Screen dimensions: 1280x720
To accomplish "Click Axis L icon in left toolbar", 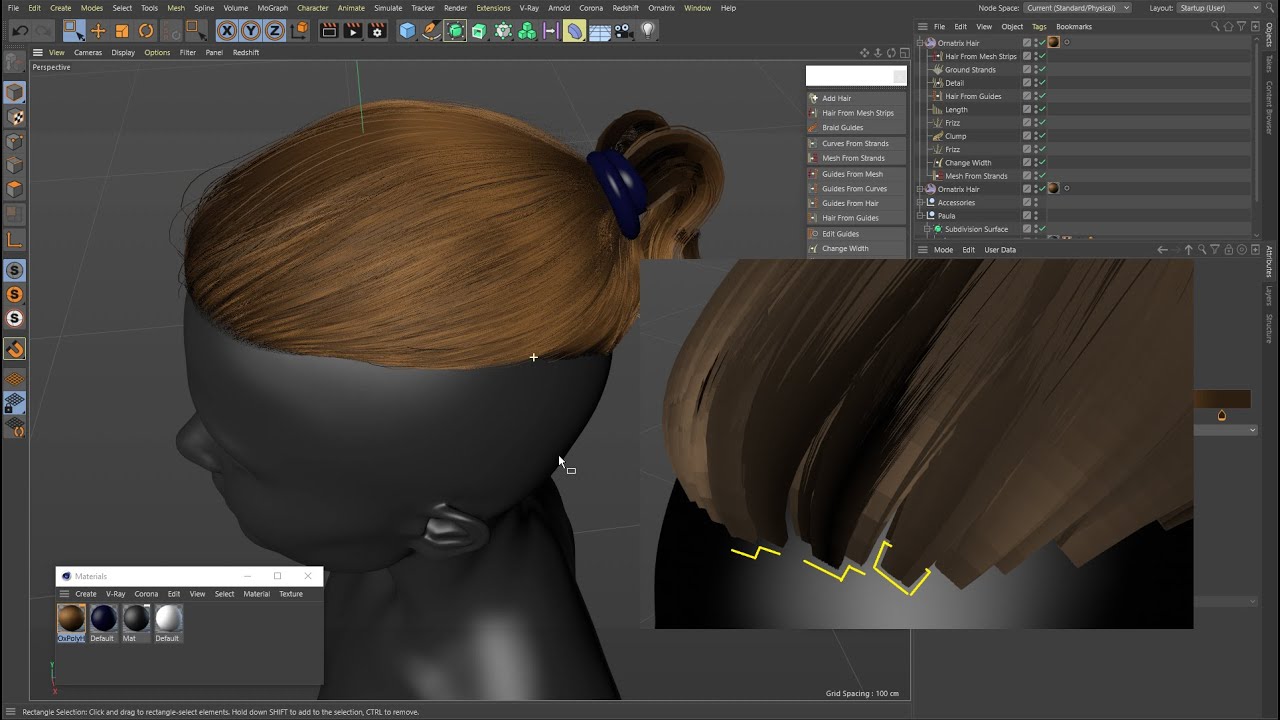I will tap(15, 239).
